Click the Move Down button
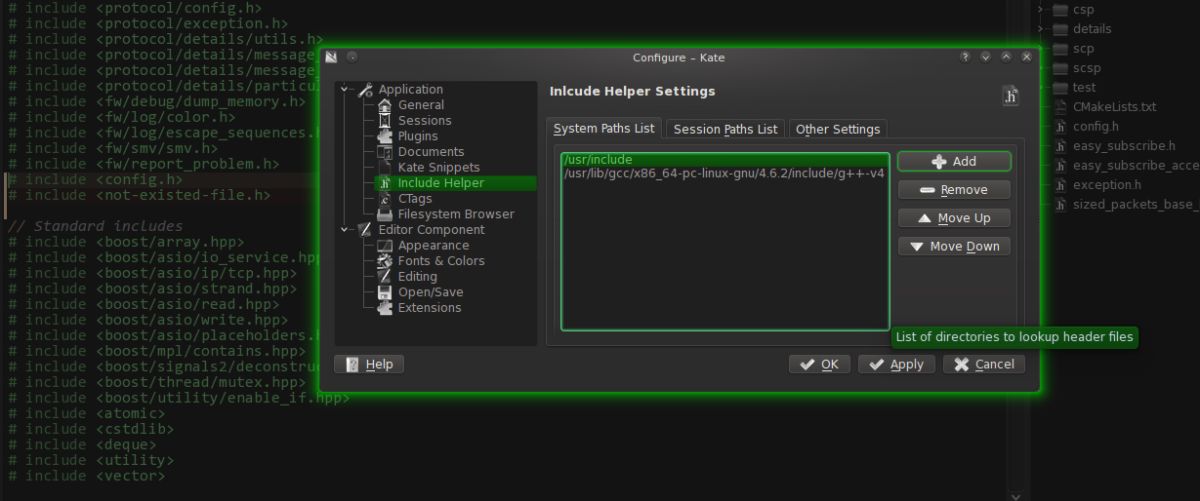The image size is (1200, 501). pos(954,246)
